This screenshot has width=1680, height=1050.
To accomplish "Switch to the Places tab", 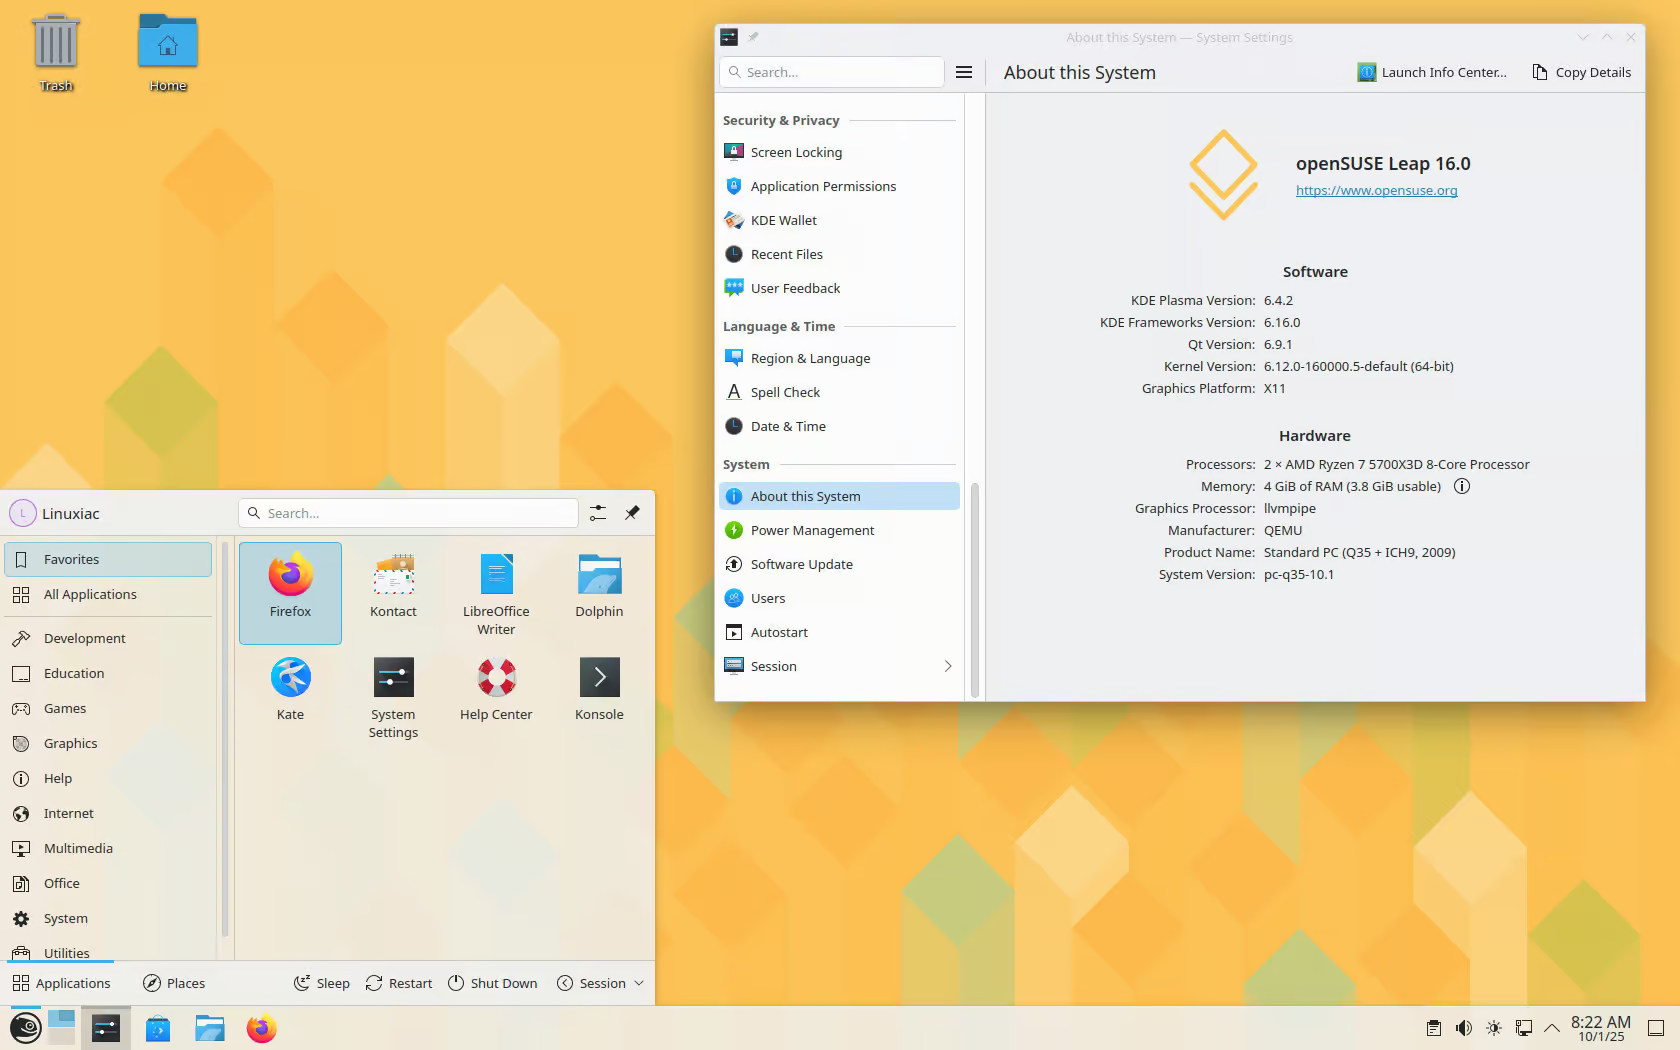I will tap(174, 983).
